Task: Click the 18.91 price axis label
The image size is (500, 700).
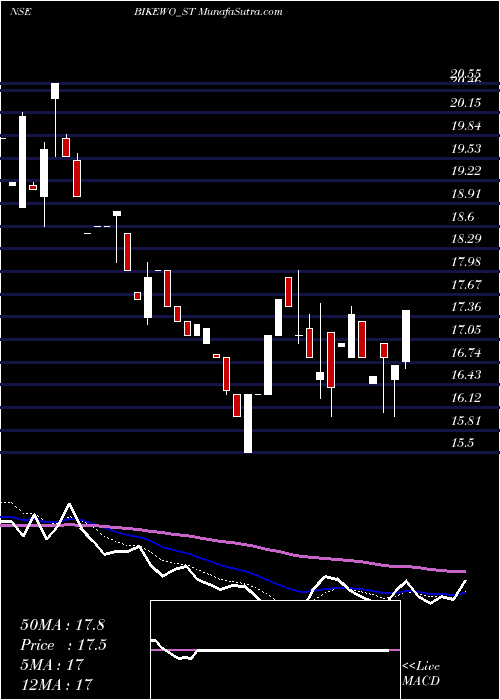Action: pos(465,194)
